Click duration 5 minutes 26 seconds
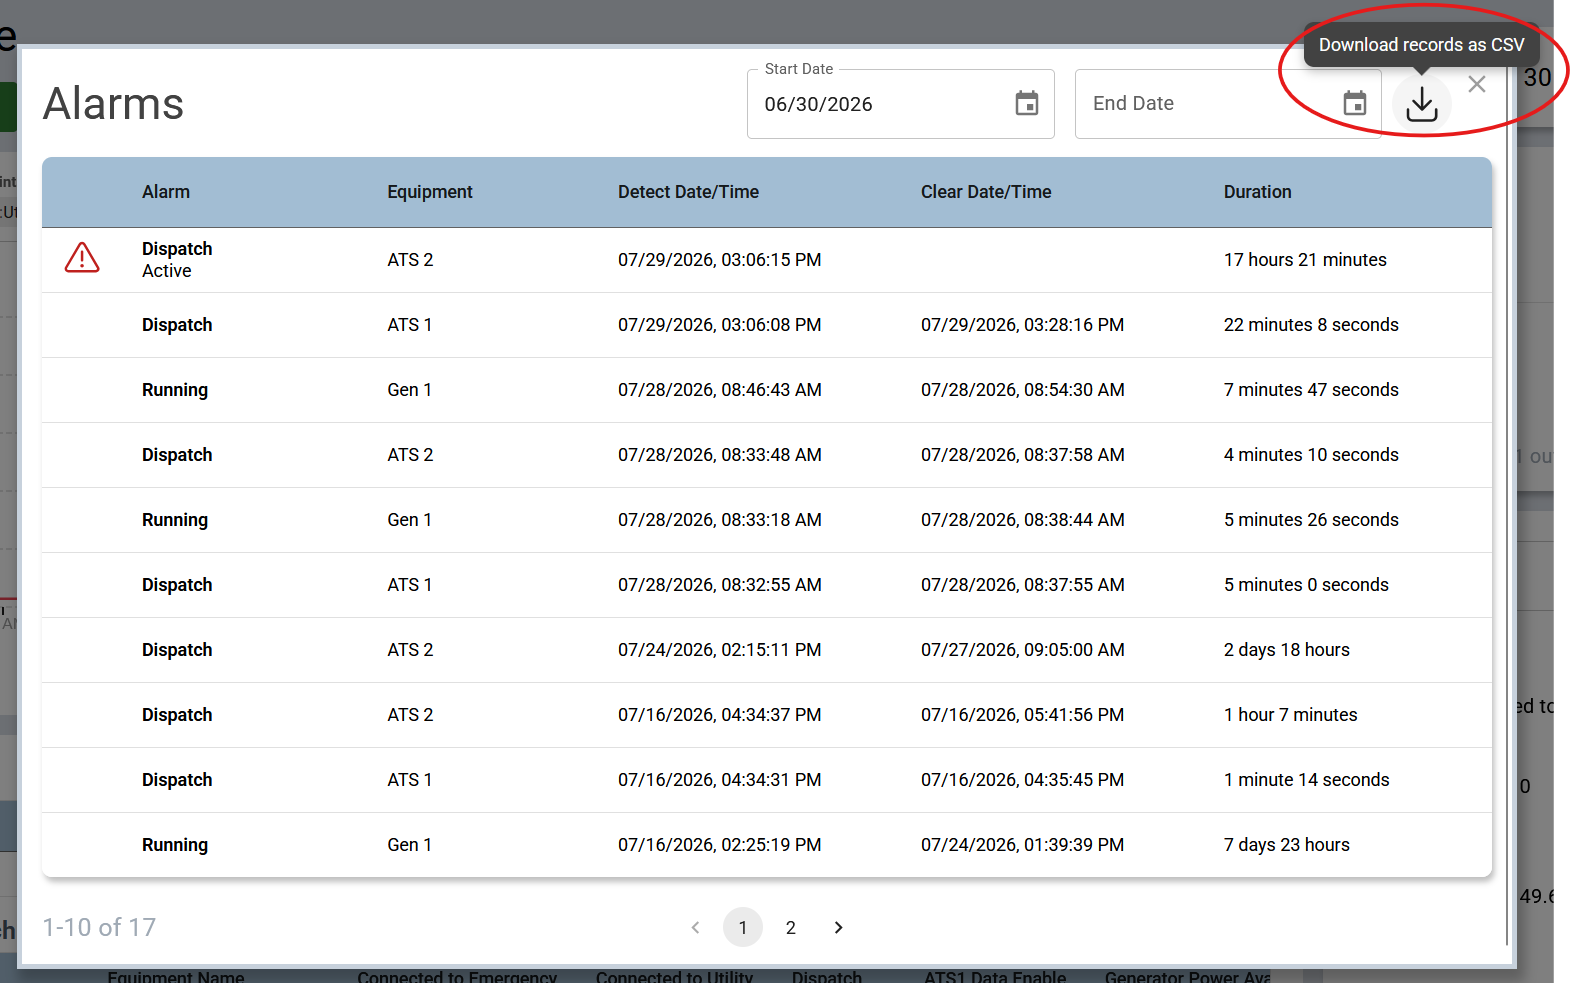Viewport: 1570px width, 983px height. [1311, 520]
